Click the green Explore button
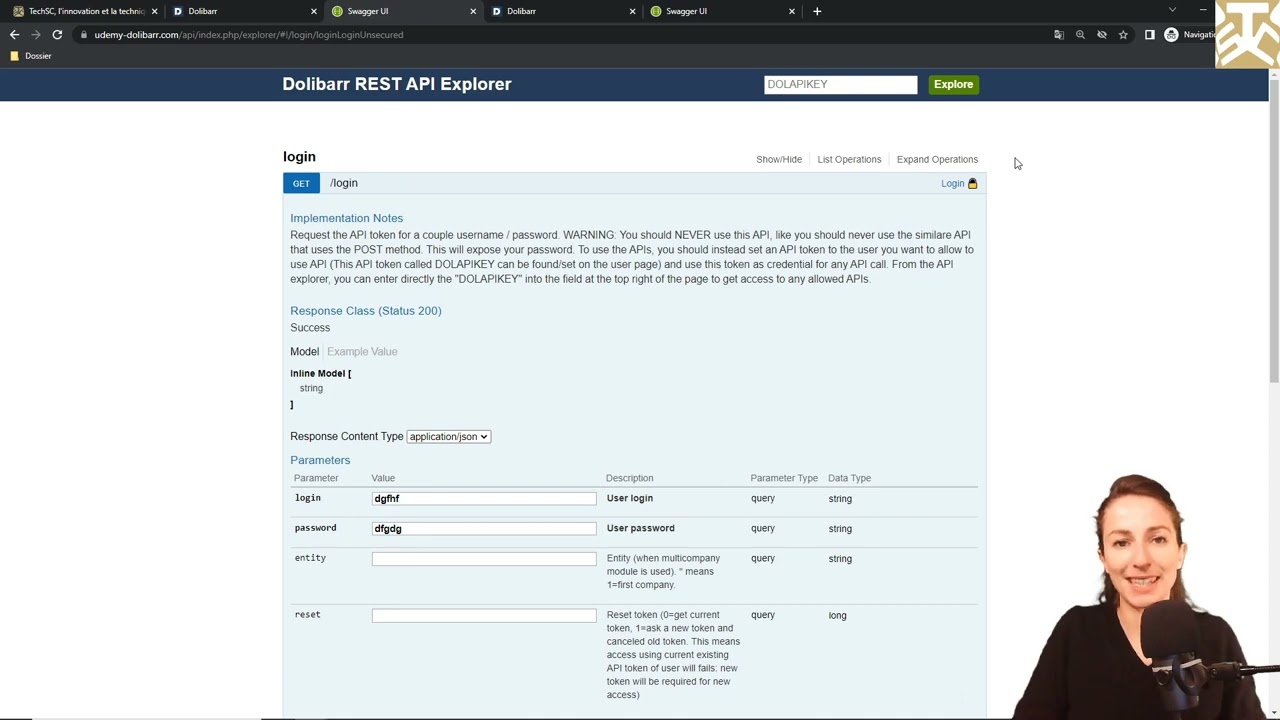The width and height of the screenshot is (1280, 720). point(953,84)
